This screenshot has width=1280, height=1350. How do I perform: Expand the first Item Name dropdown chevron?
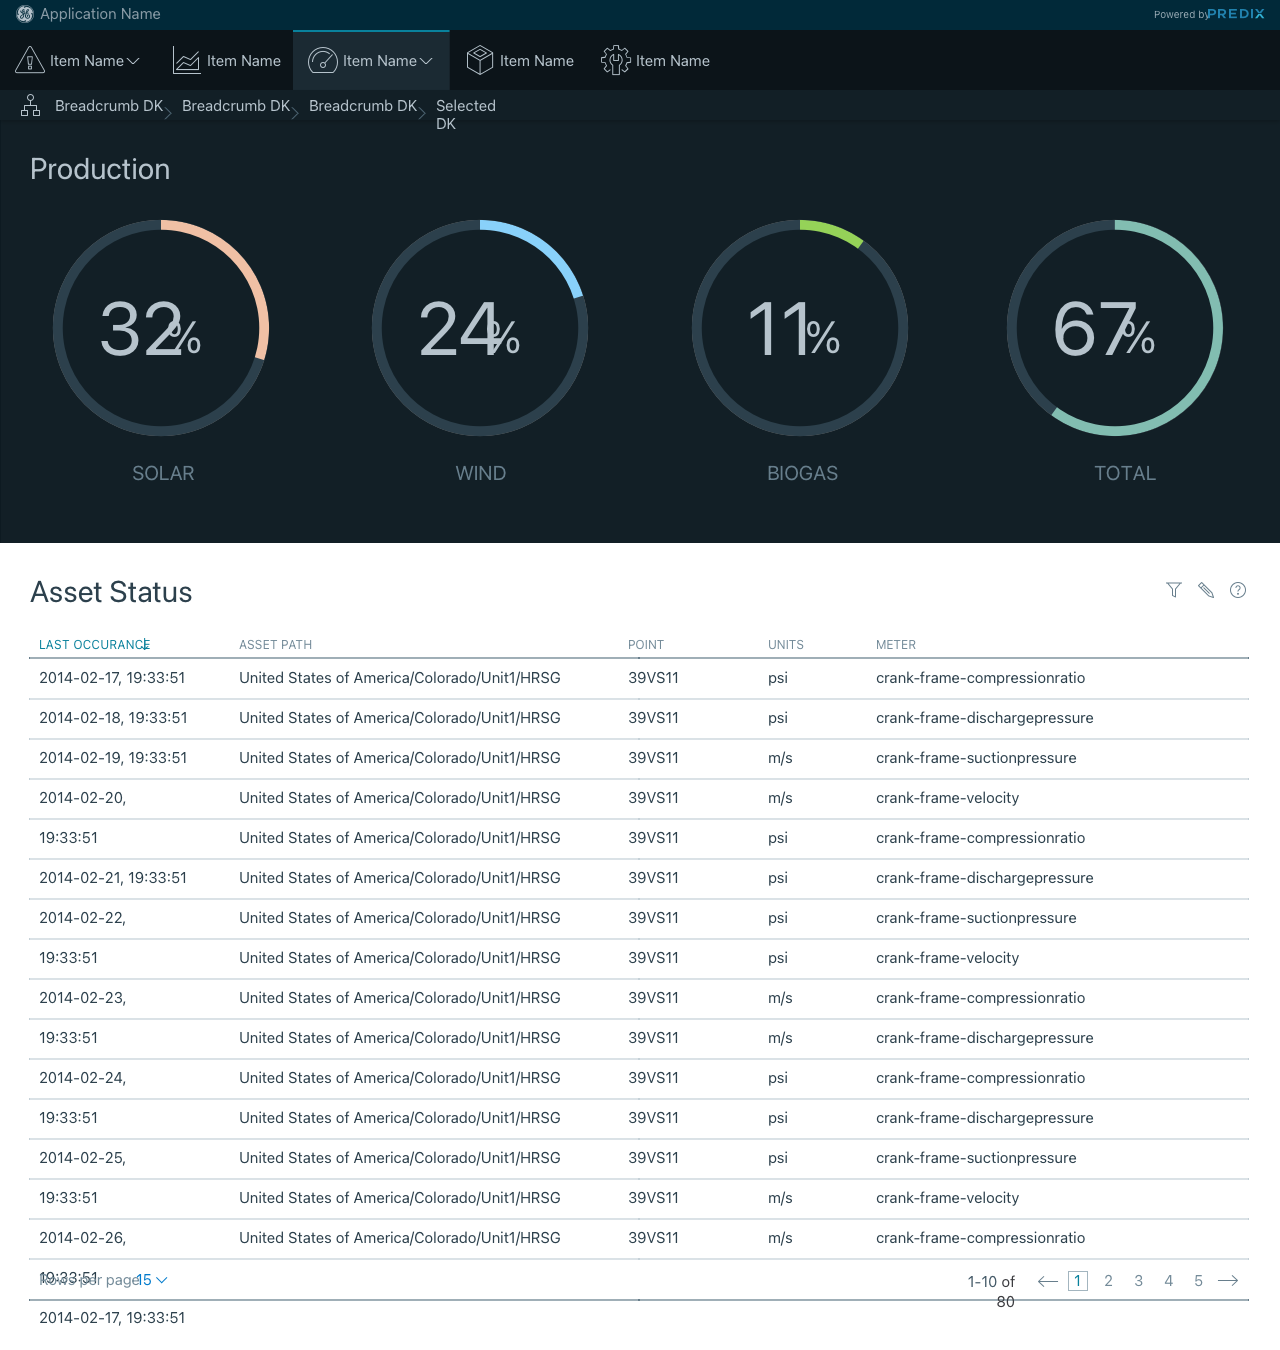coord(133,61)
